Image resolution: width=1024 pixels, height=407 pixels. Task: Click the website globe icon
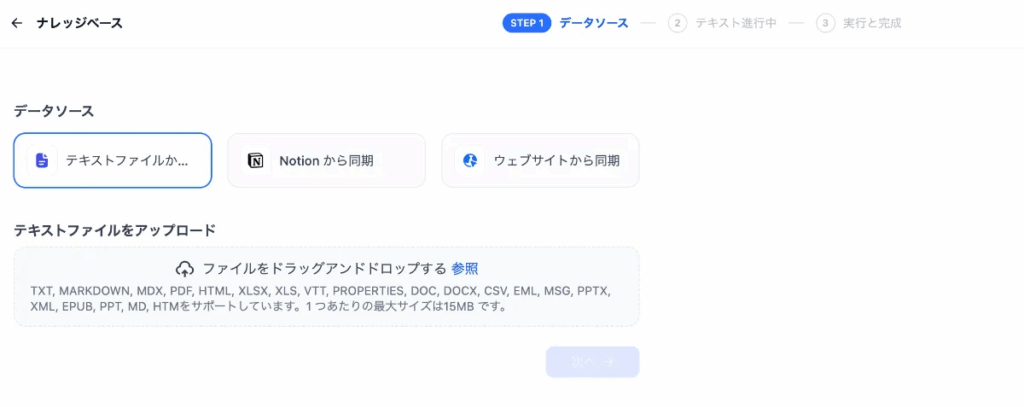click(470, 160)
